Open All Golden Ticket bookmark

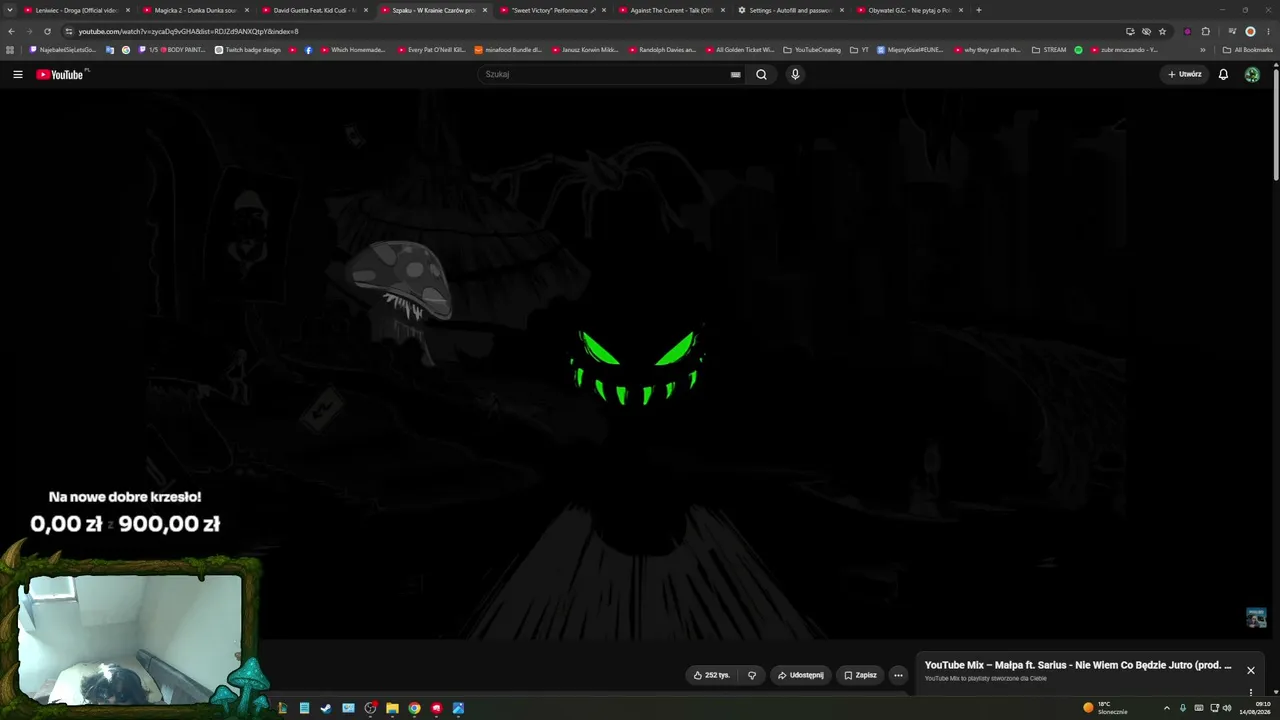click(740, 50)
